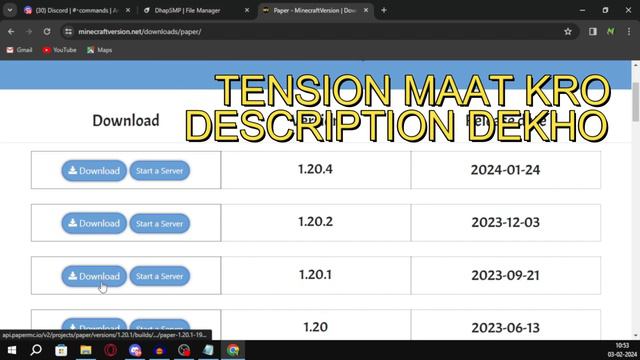
Task: Open the Maps bookmark
Action: click(x=99, y=50)
